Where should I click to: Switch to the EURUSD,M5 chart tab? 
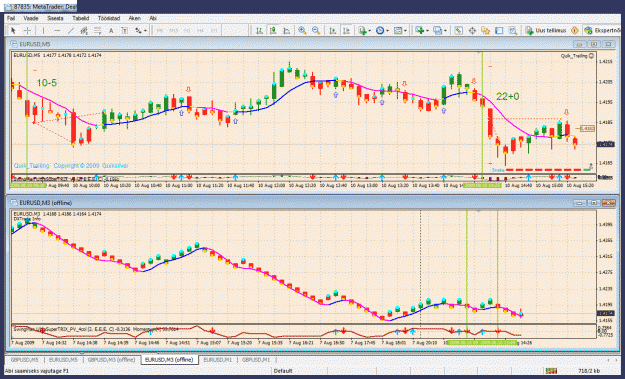[63, 360]
